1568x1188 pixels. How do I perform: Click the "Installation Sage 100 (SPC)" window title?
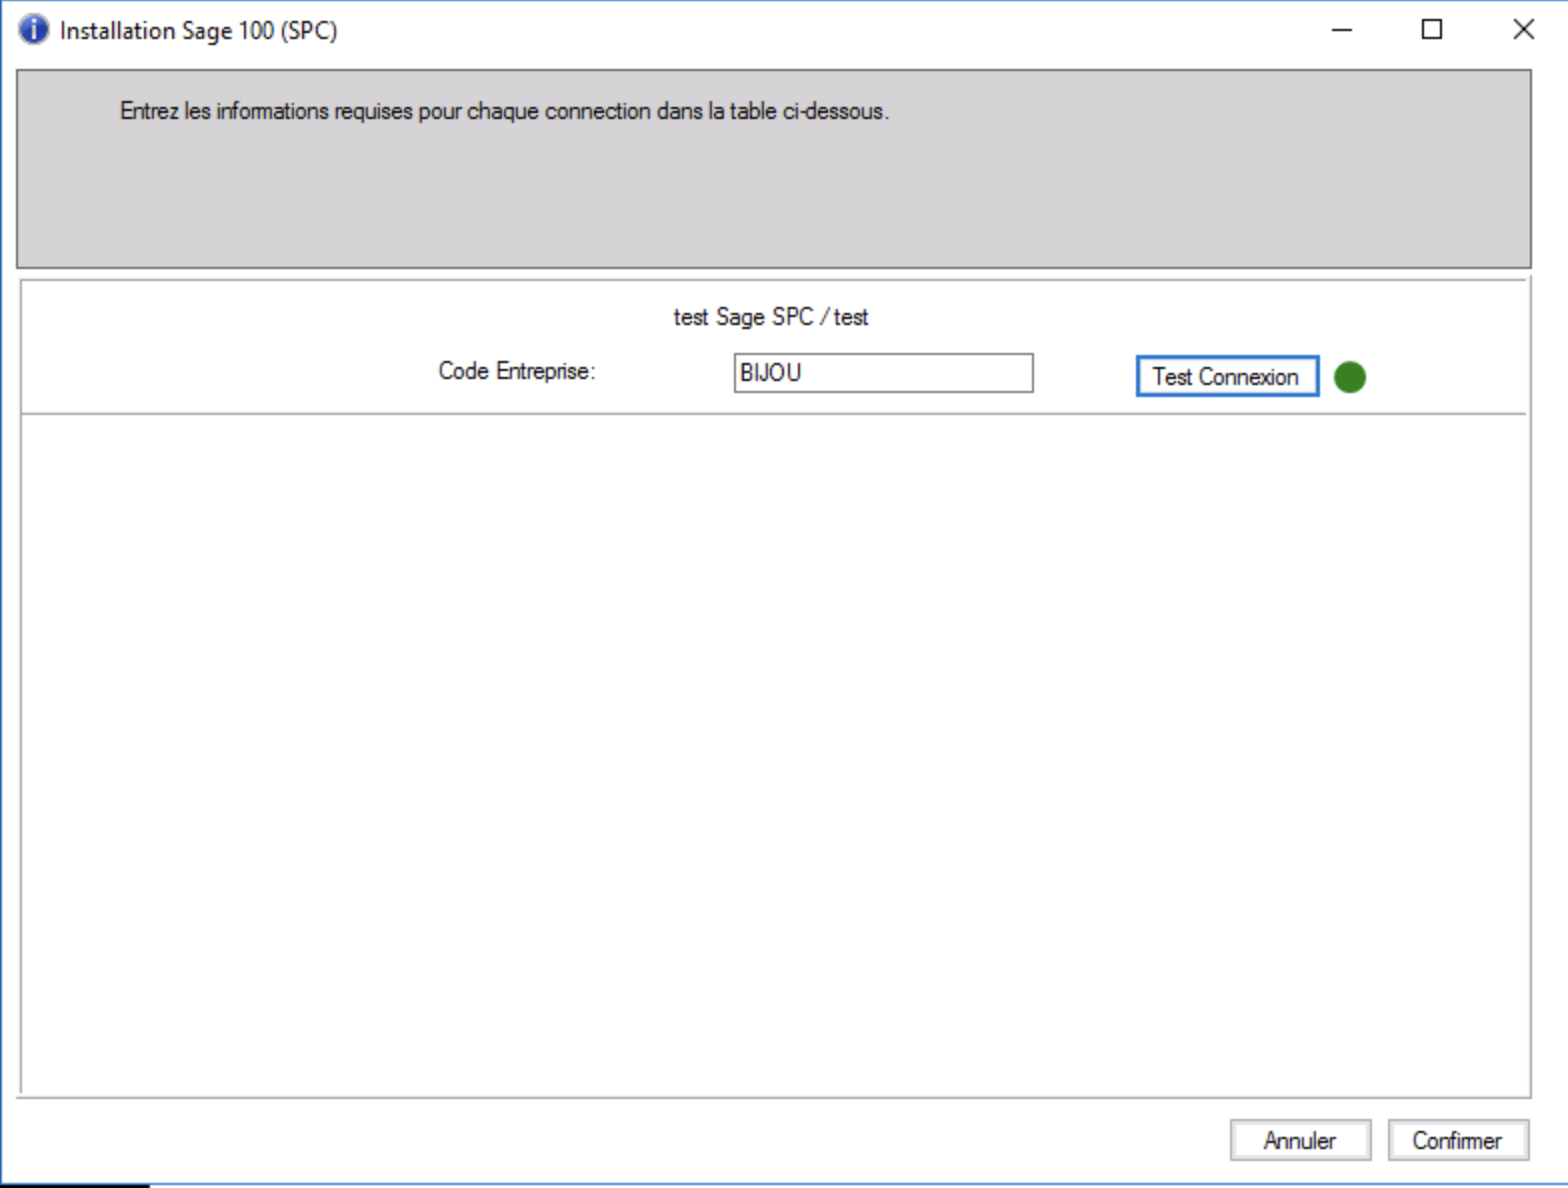198,31
